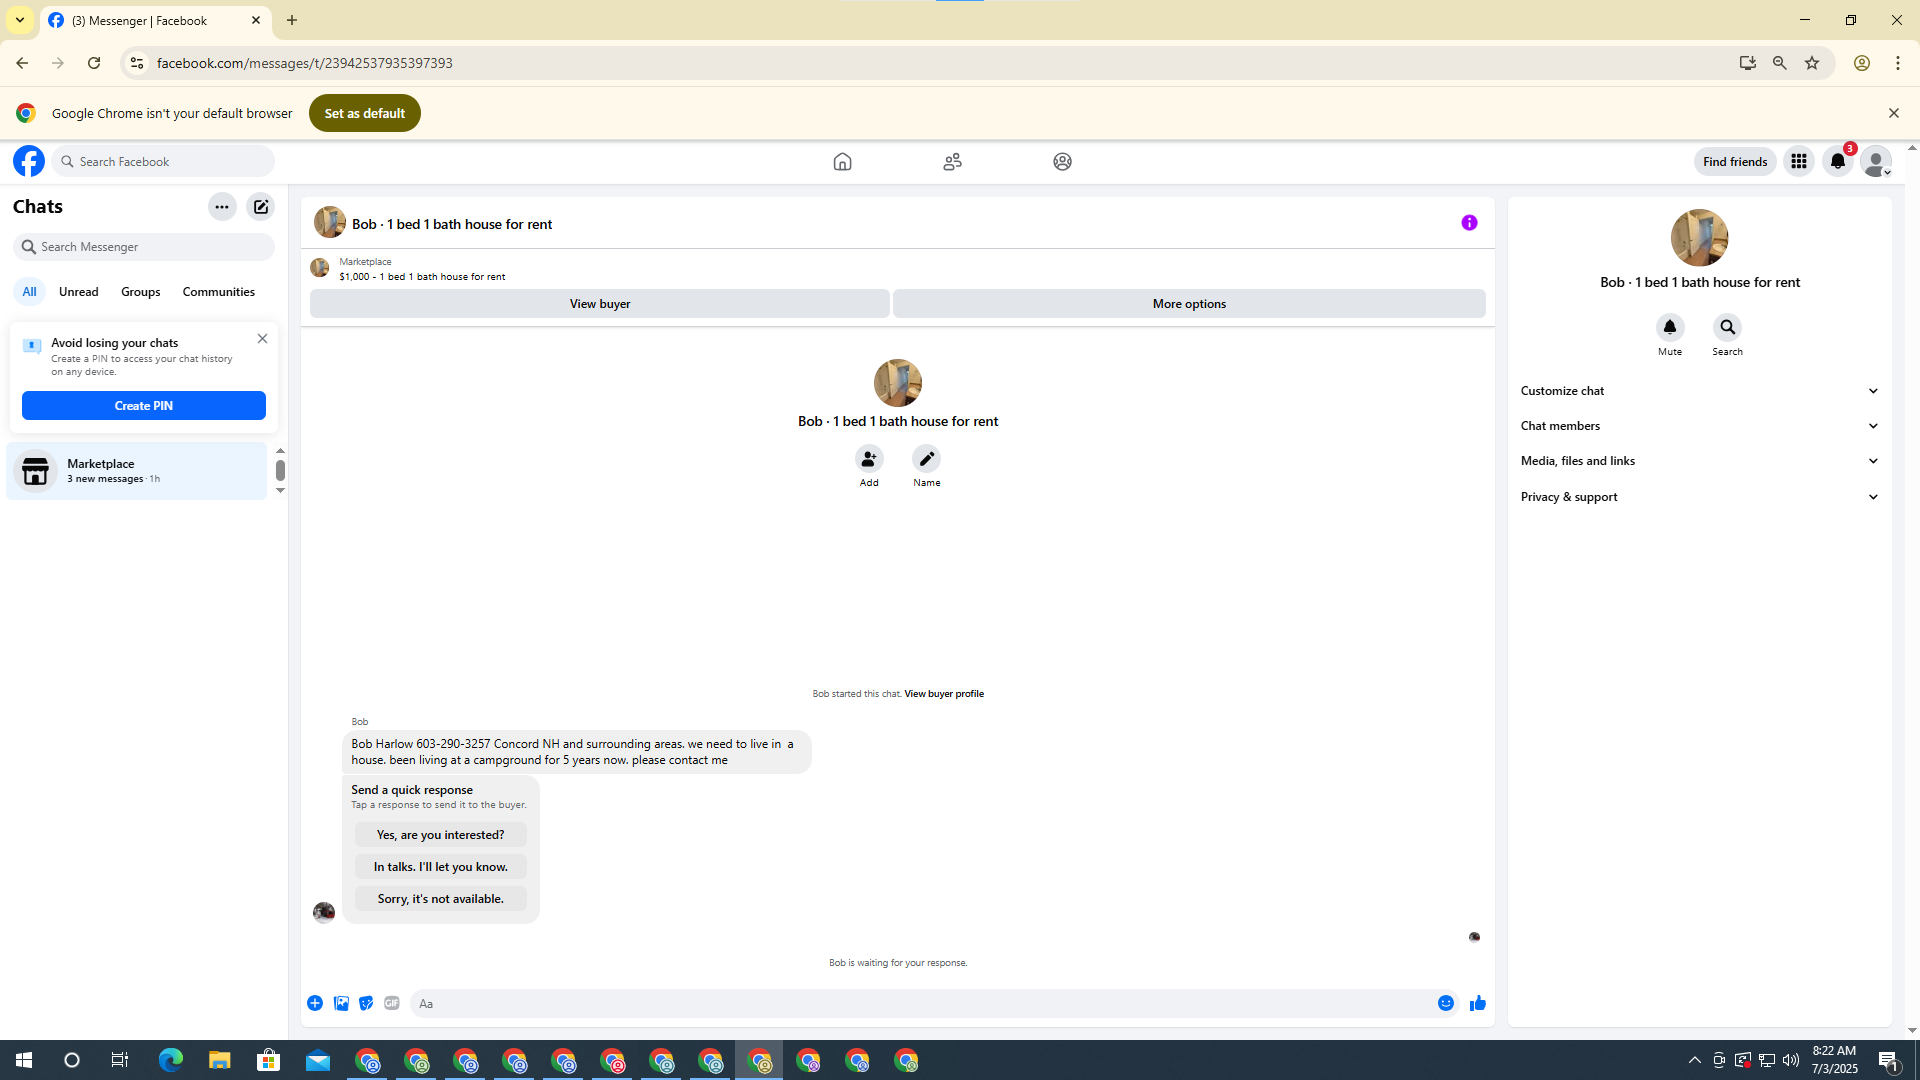Dismiss the Avoid losing your chats card

(262, 338)
